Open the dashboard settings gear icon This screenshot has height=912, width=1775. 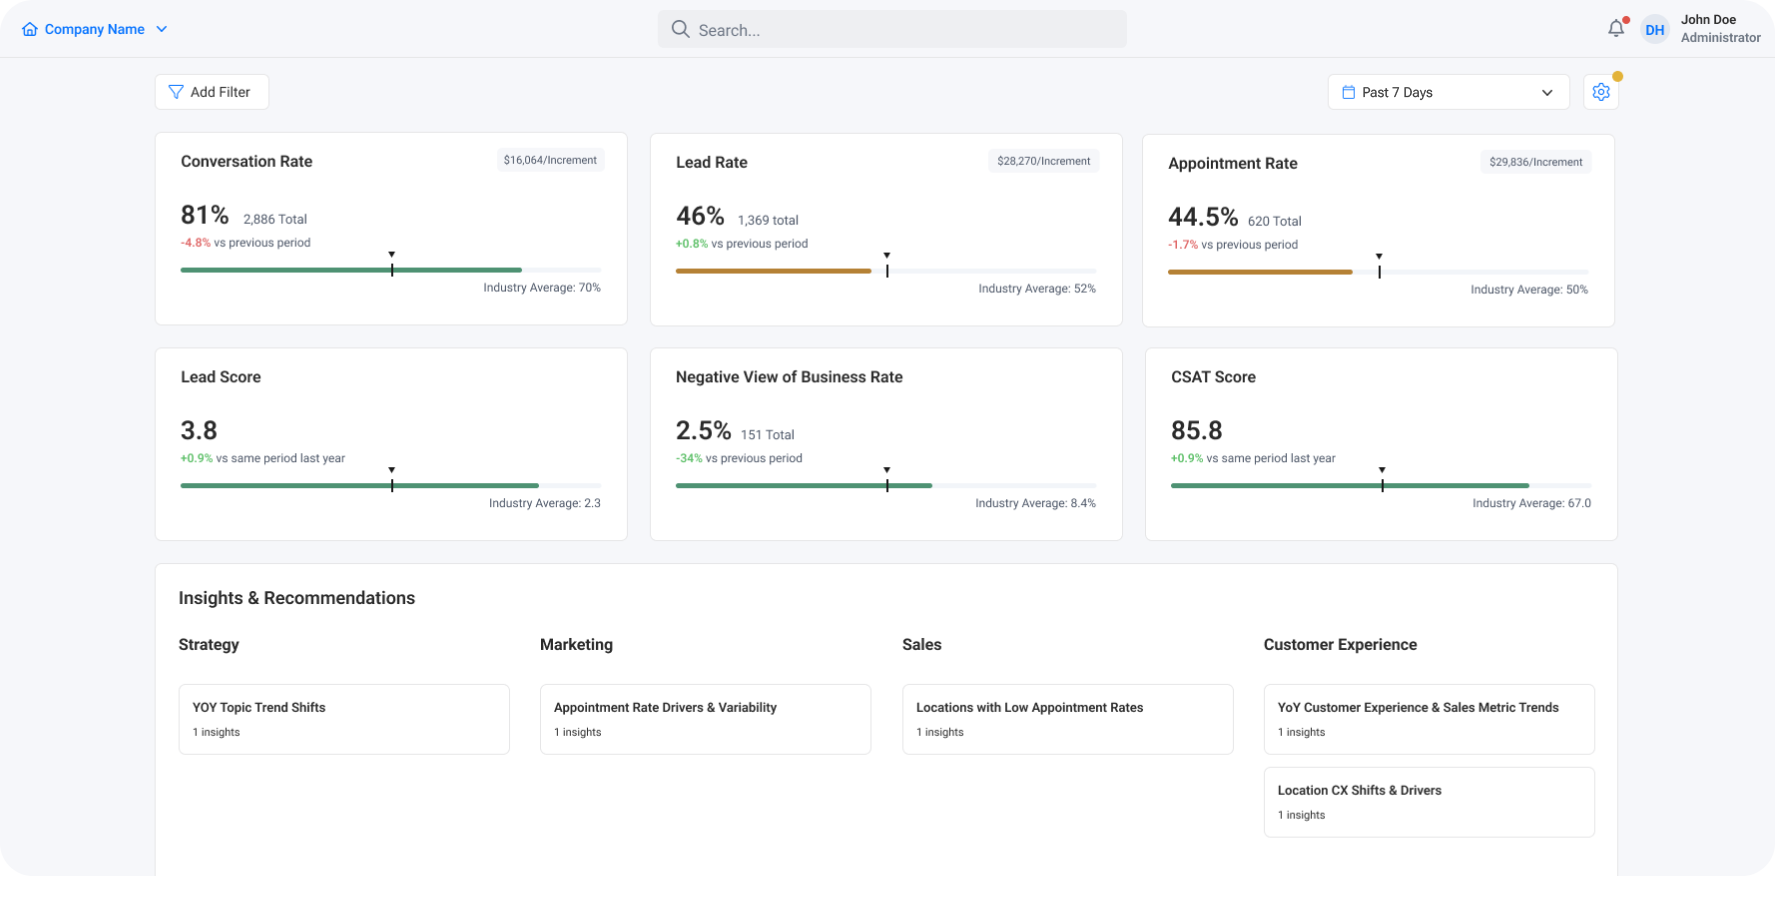pyautogui.click(x=1600, y=92)
